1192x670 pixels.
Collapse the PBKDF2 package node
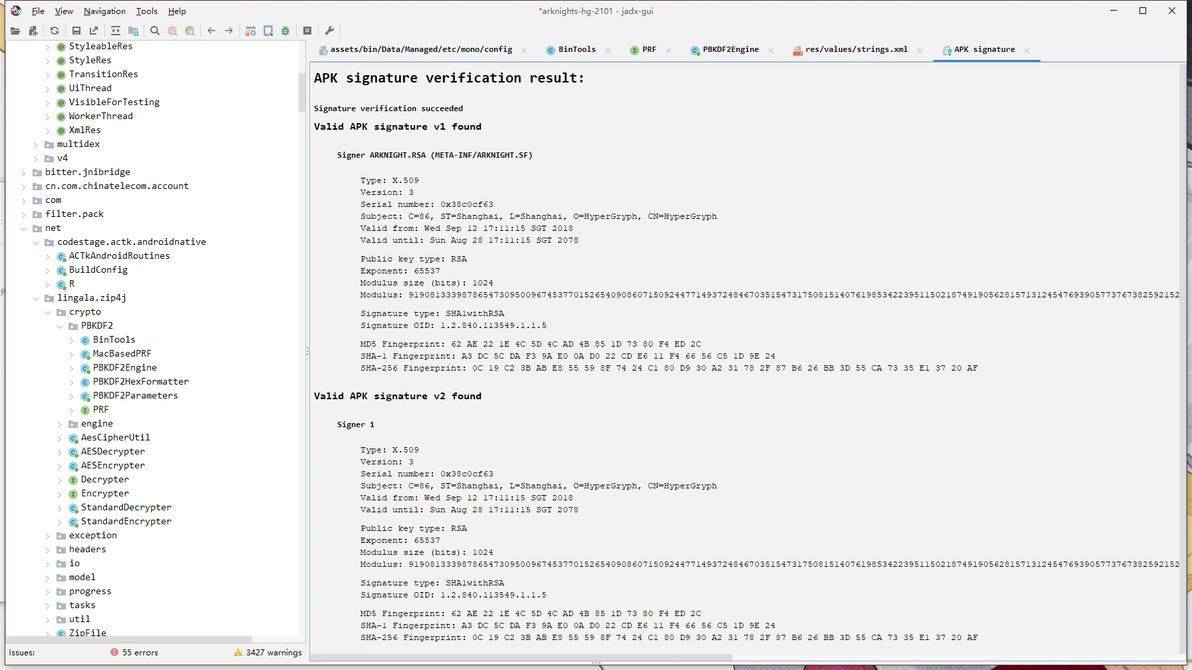(60, 326)
